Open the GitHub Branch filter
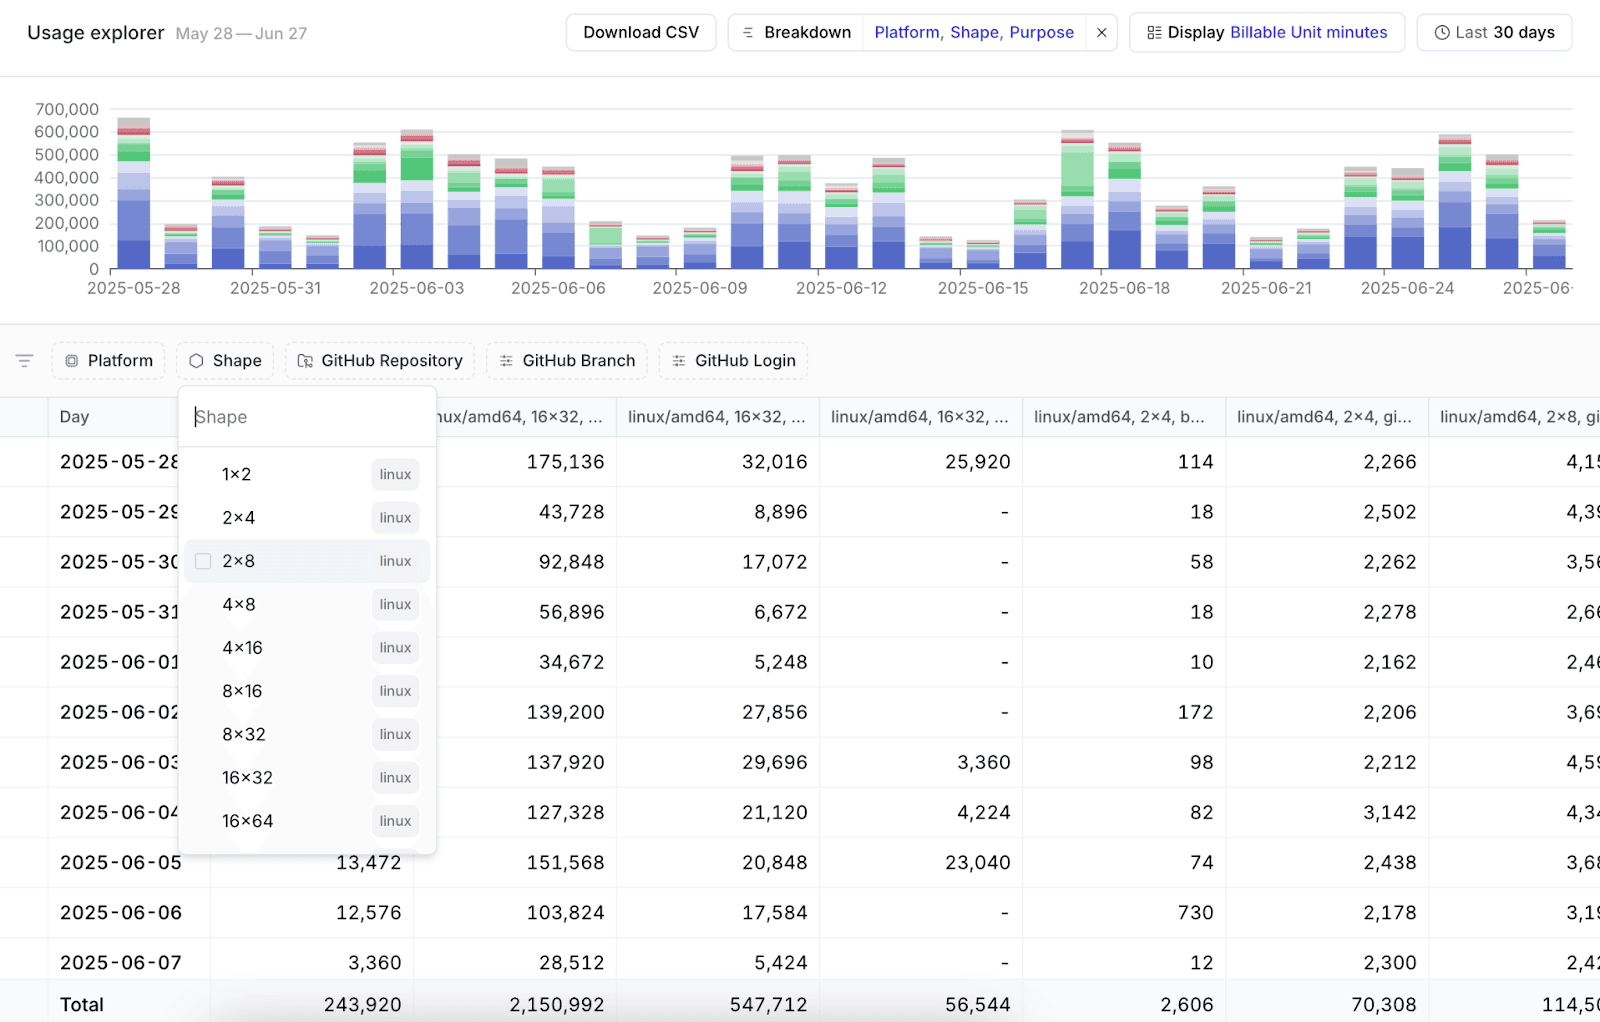Screen dimensions: 1600x1022 coord(566,361)
